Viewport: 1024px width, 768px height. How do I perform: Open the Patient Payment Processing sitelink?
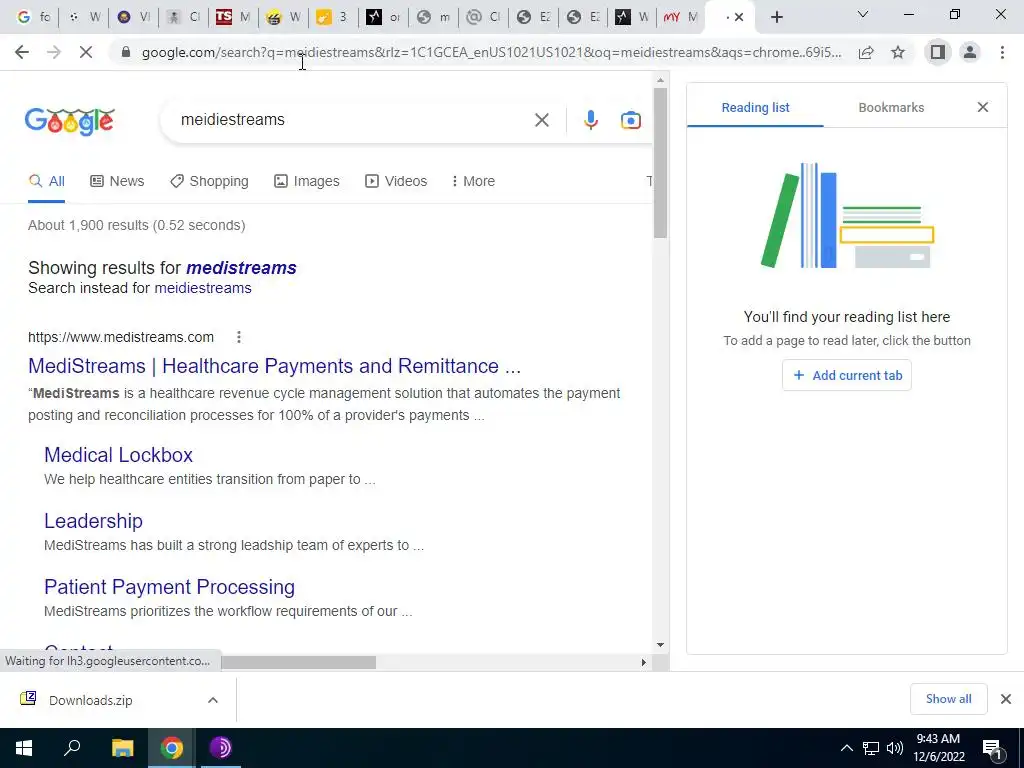[169, 587]
